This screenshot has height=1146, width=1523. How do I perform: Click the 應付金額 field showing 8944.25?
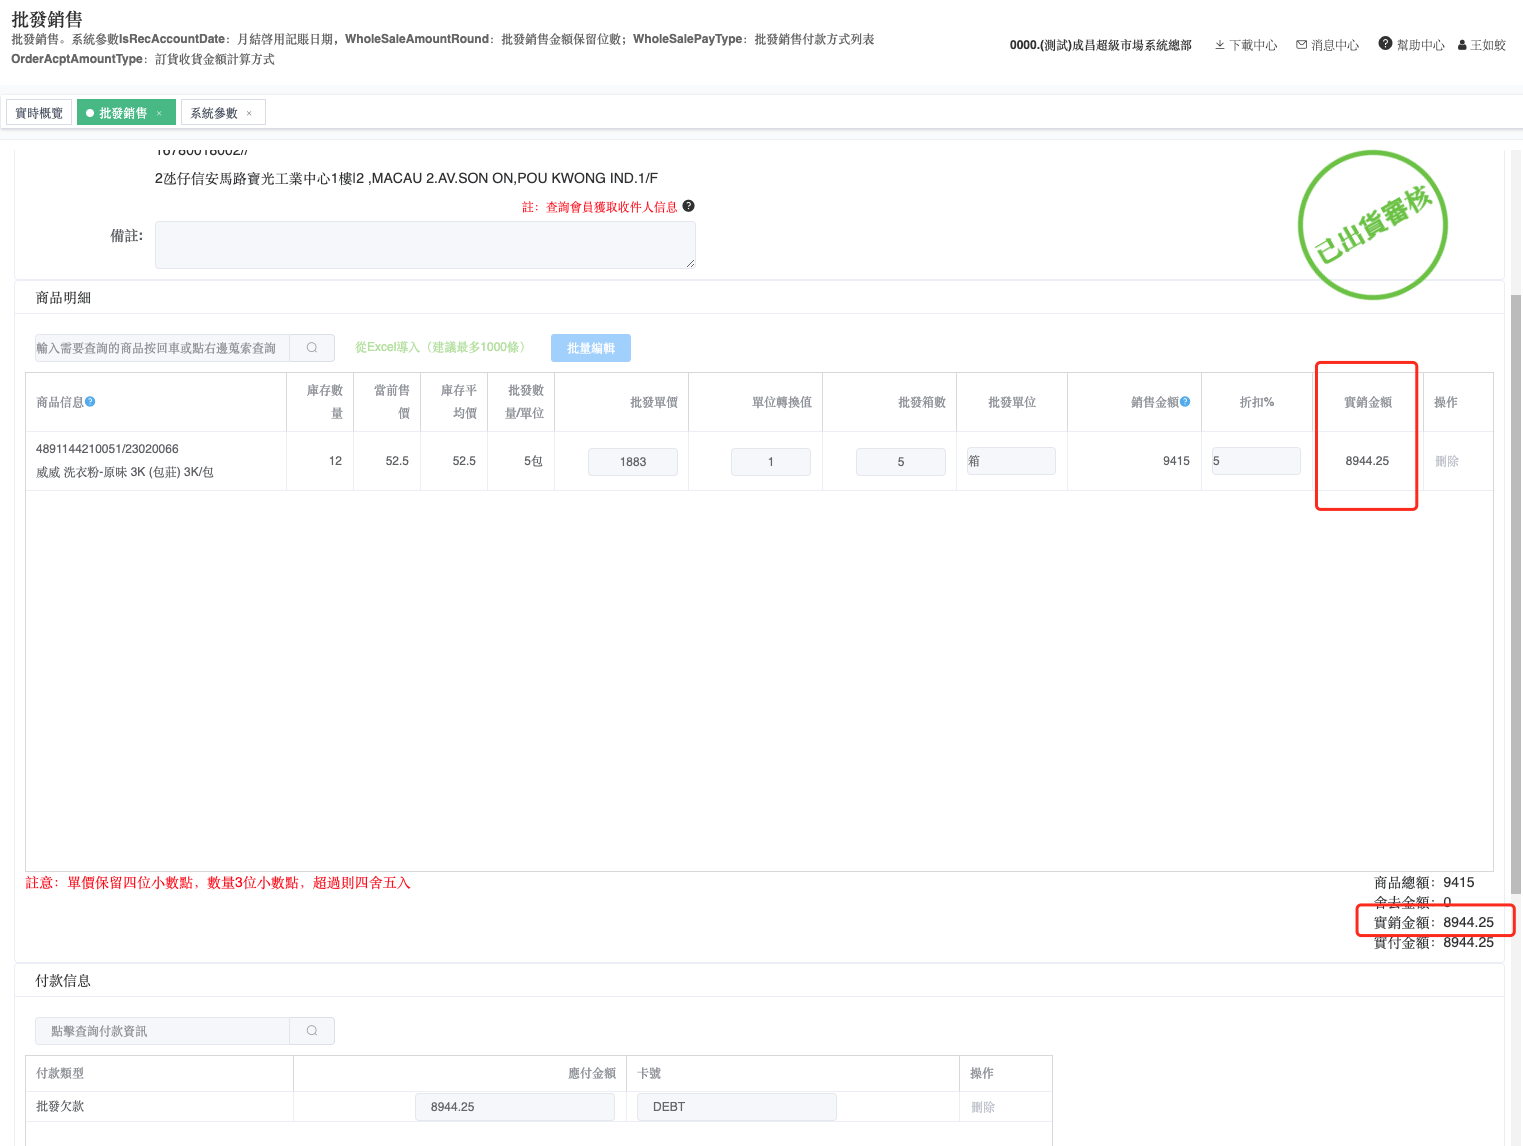tap(515, 1107)
